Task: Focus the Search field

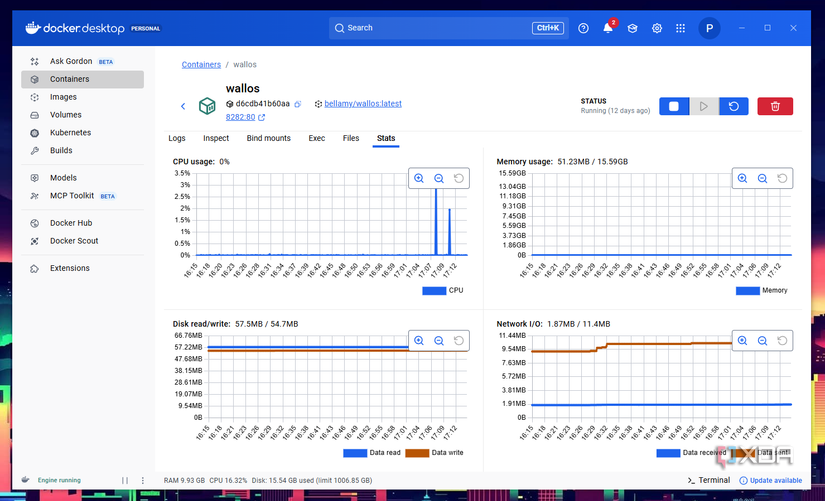Action: pos(449,28)
